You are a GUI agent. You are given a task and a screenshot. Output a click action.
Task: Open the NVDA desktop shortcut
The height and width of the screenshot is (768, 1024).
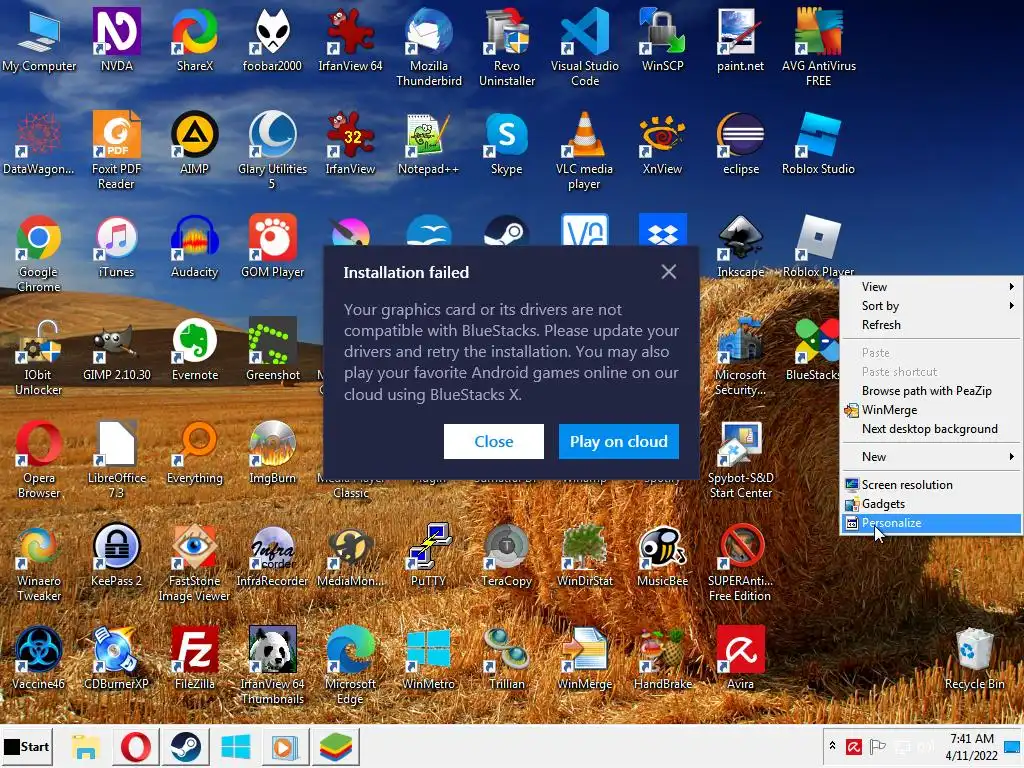coord(117,39)
